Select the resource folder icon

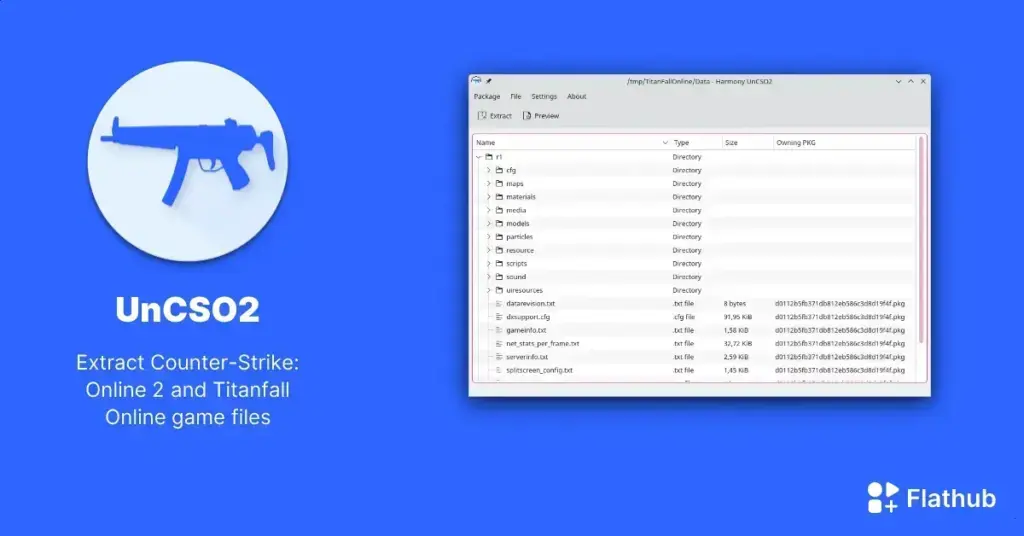[x=499, y=250]
